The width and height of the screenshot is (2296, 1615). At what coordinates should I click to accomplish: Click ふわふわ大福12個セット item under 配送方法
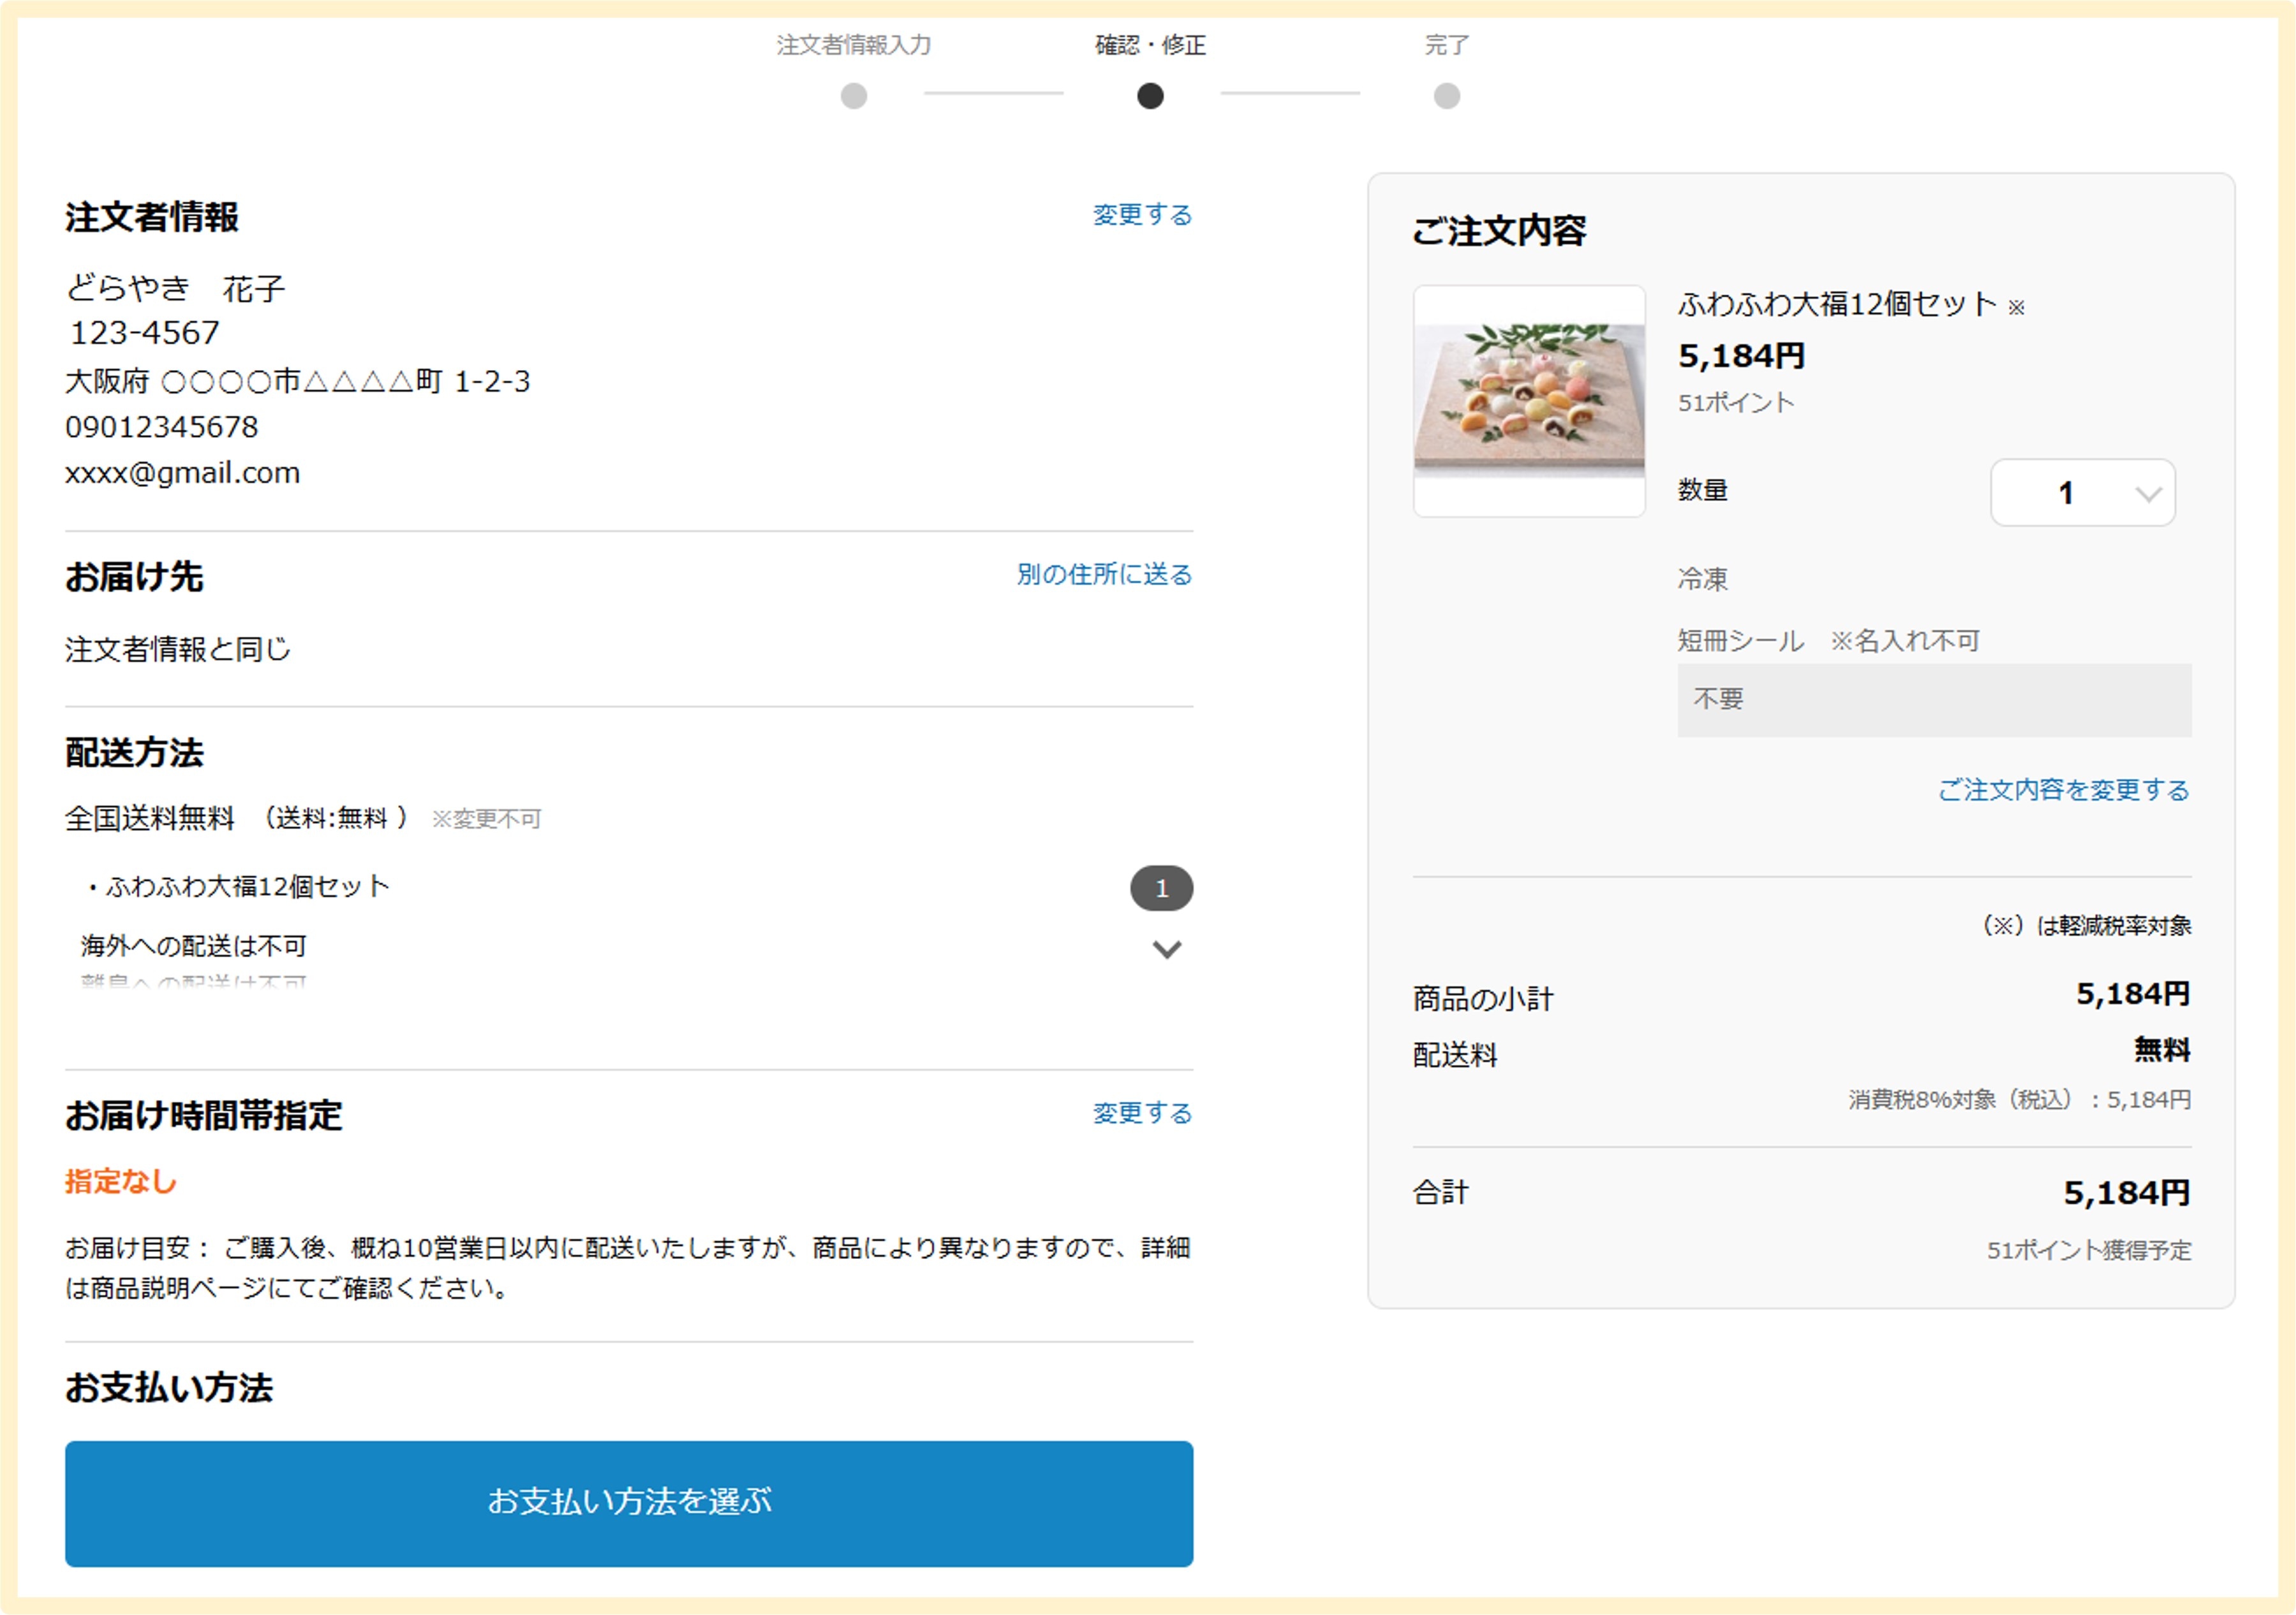coord(247,887)
